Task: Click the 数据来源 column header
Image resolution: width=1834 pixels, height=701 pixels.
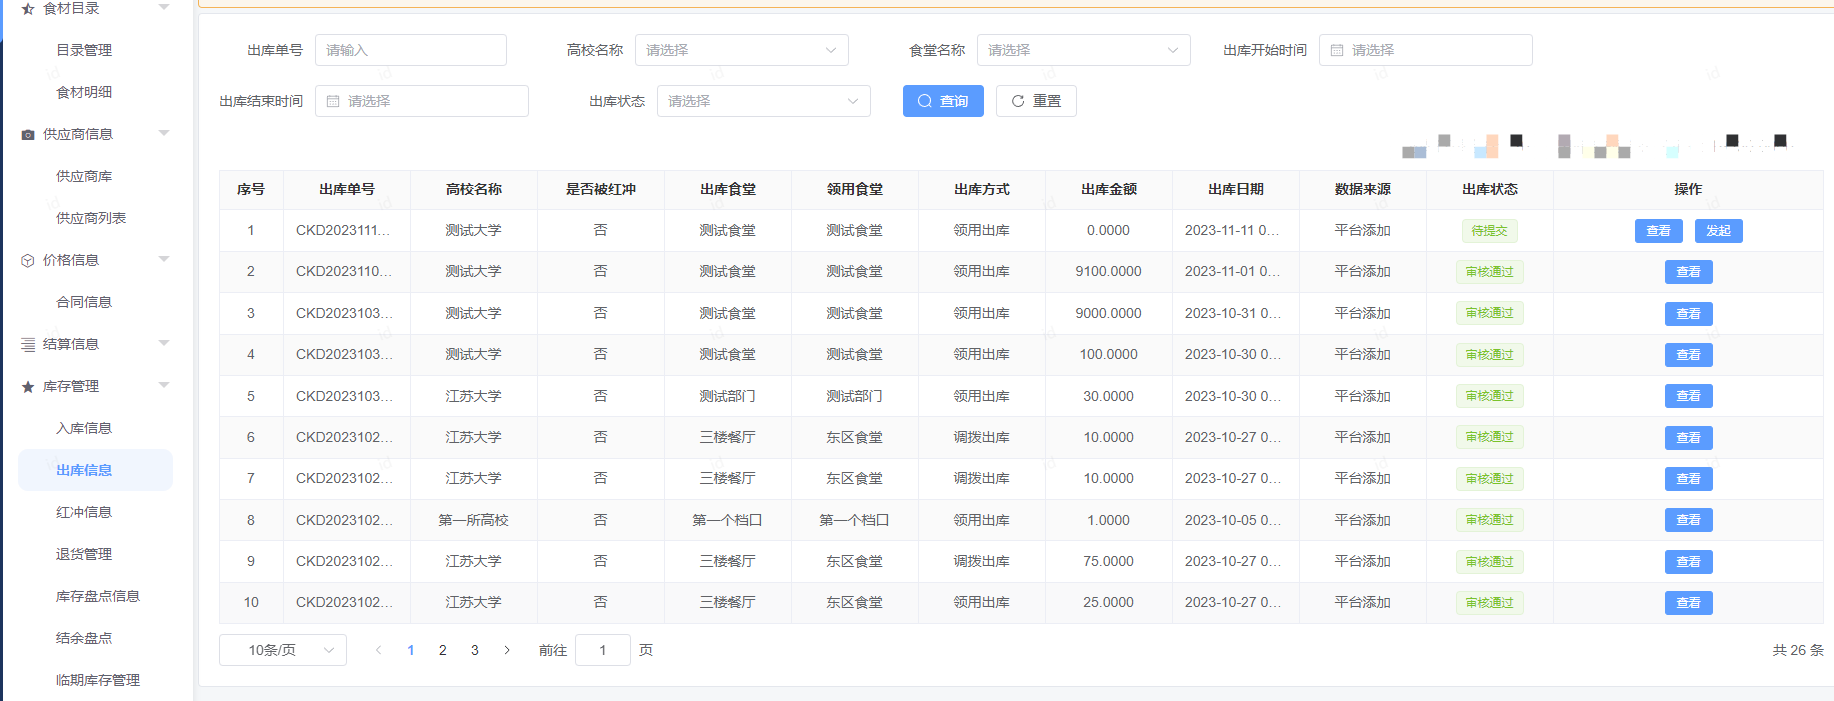Action: tap(1363, 189)
